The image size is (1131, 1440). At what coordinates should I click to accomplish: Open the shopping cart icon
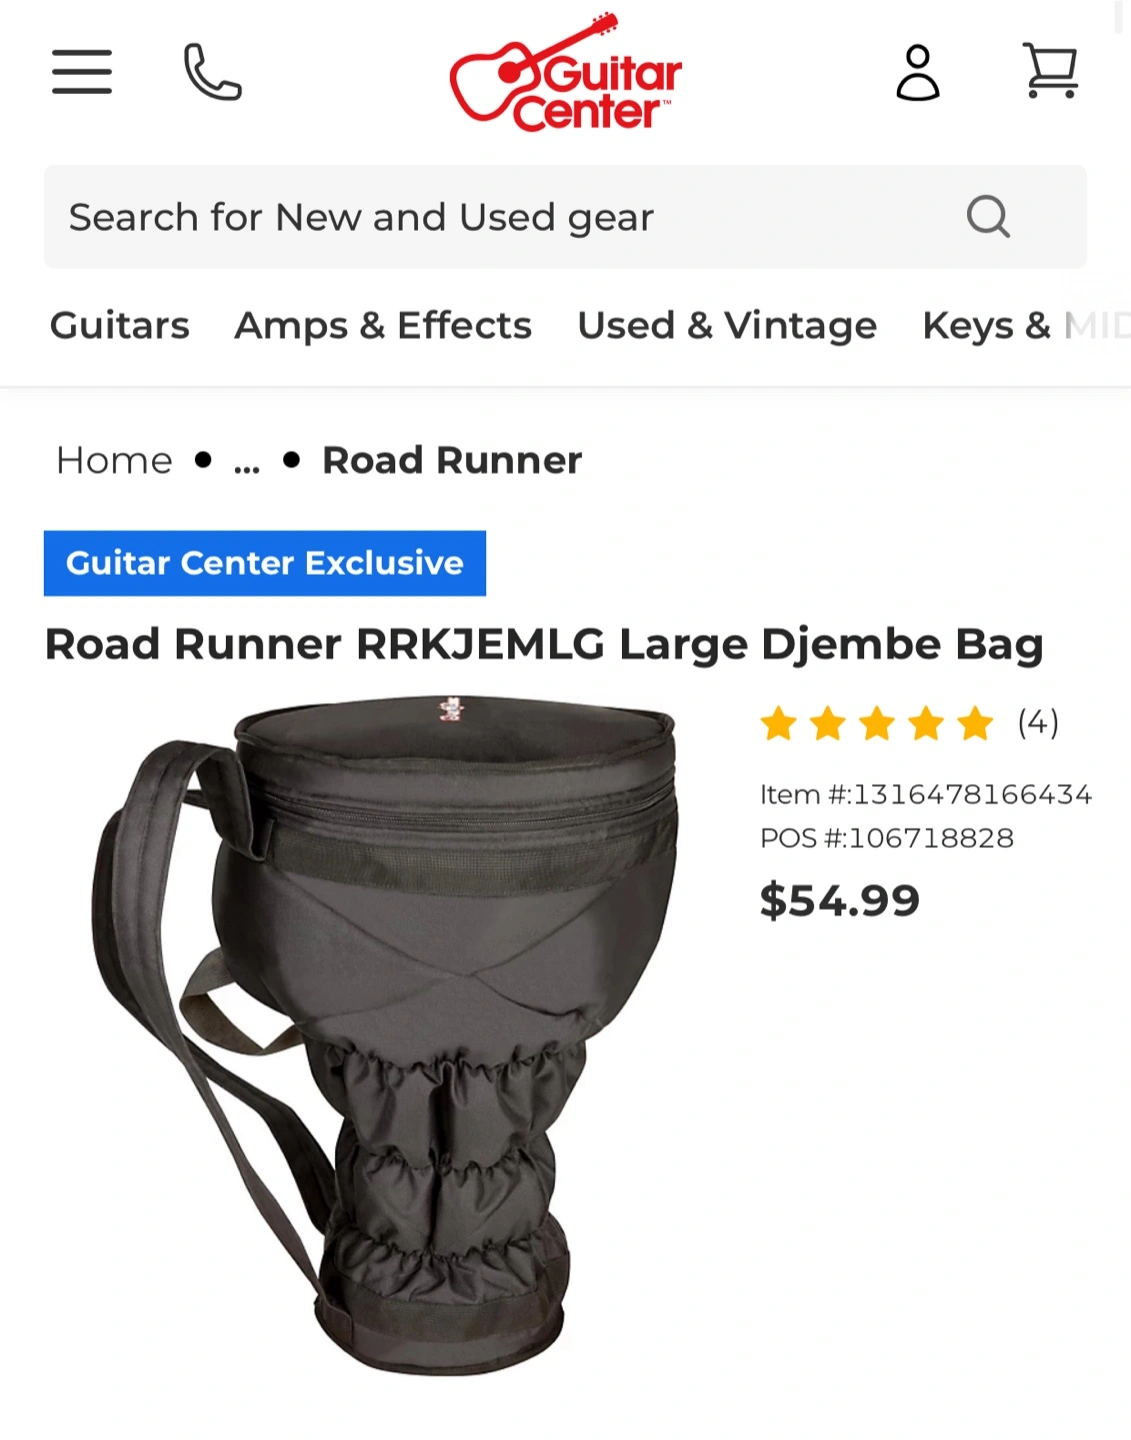tap(1050, 70)
